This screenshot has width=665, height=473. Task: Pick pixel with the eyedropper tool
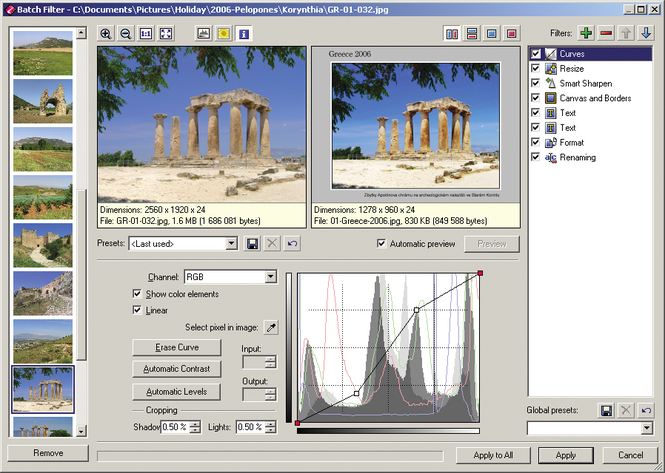pyautogui.click(x=269, y=327)
